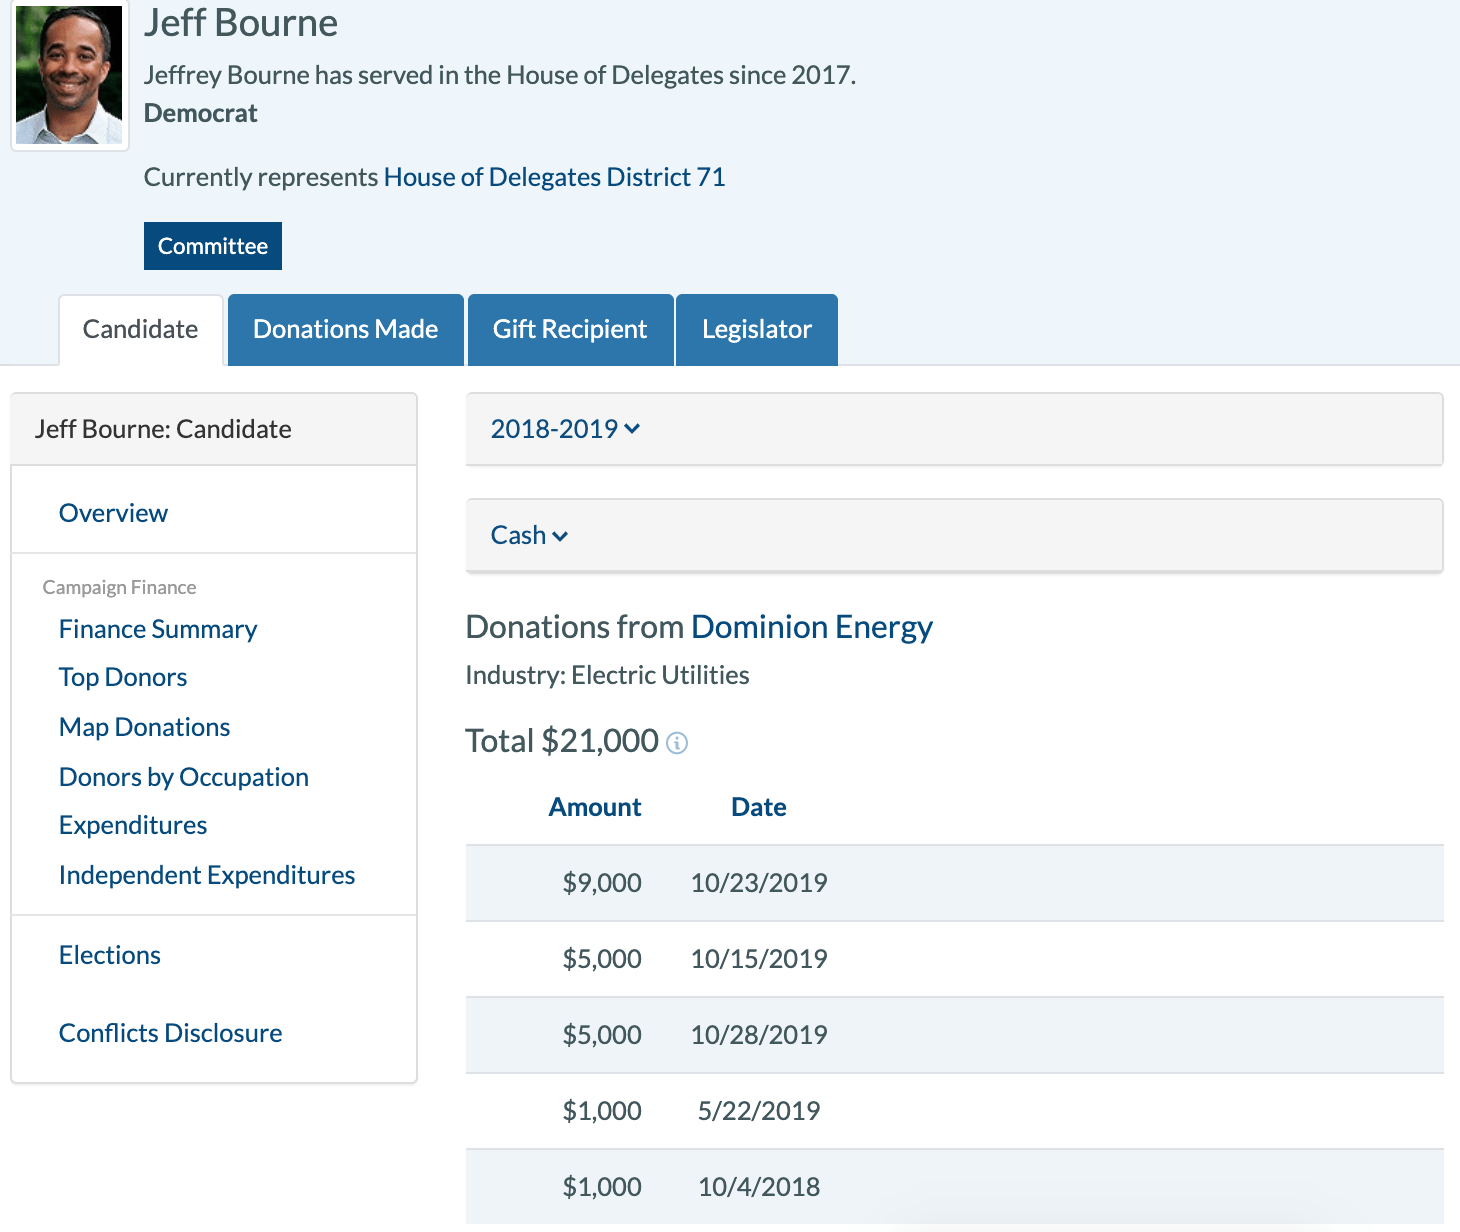Select the $9,000 donation amount
Image resolution: width=1460 pixels, height=1232 pixels.
click(602, 883)
